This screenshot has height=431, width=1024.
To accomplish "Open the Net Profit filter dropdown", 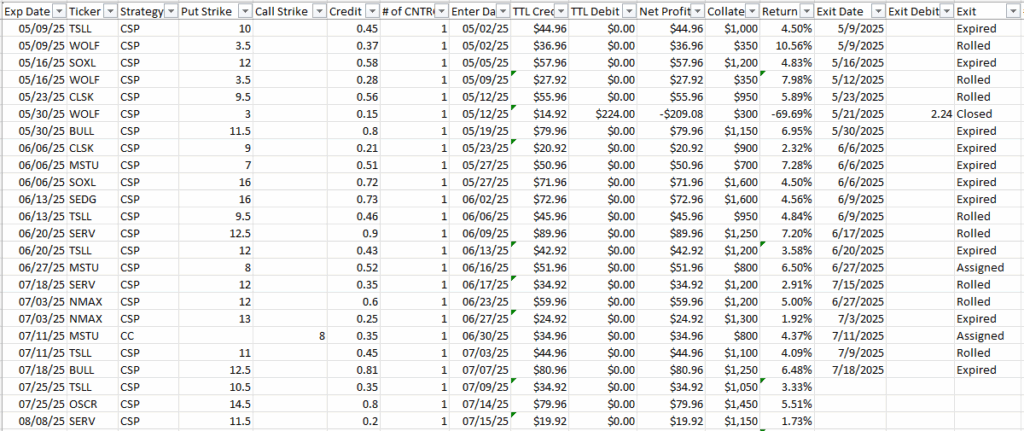I will point(695,12).
